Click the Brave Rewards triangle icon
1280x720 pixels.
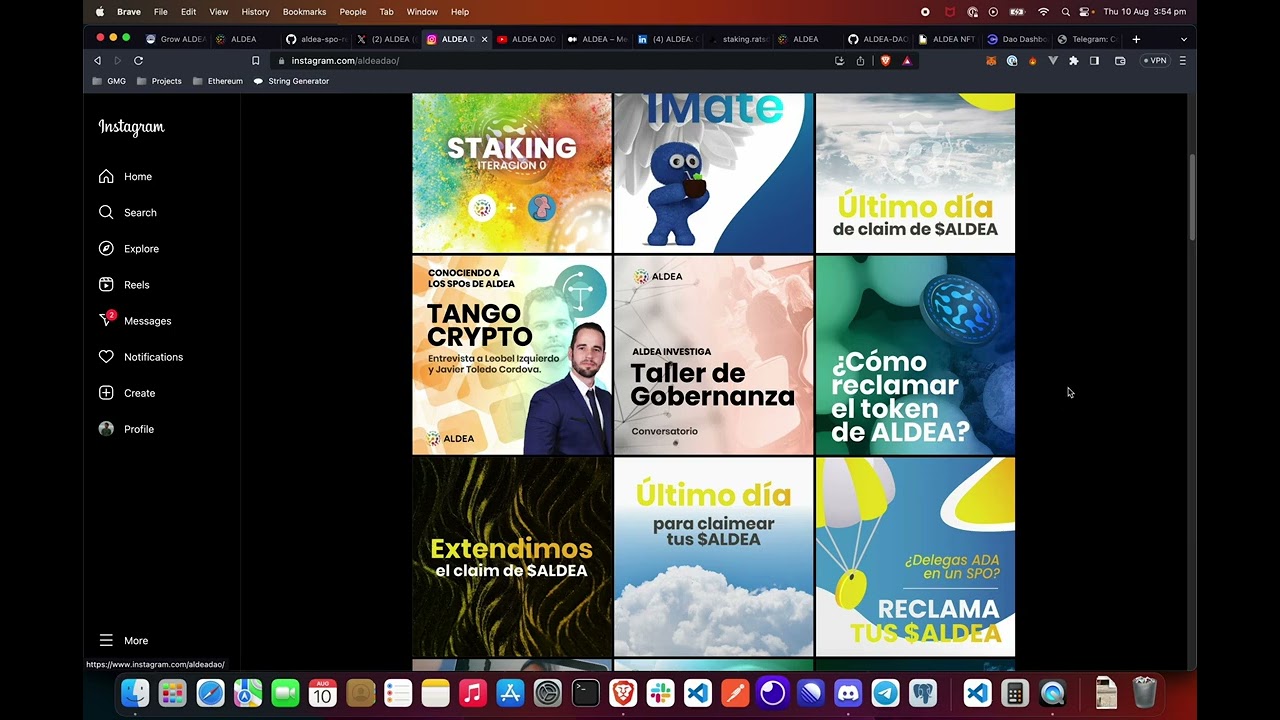[x=907, y=61]
